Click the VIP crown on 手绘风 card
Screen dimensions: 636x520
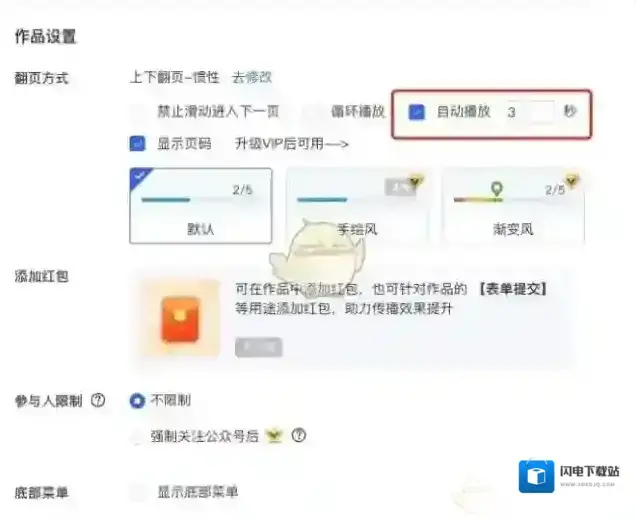(416, 181)
